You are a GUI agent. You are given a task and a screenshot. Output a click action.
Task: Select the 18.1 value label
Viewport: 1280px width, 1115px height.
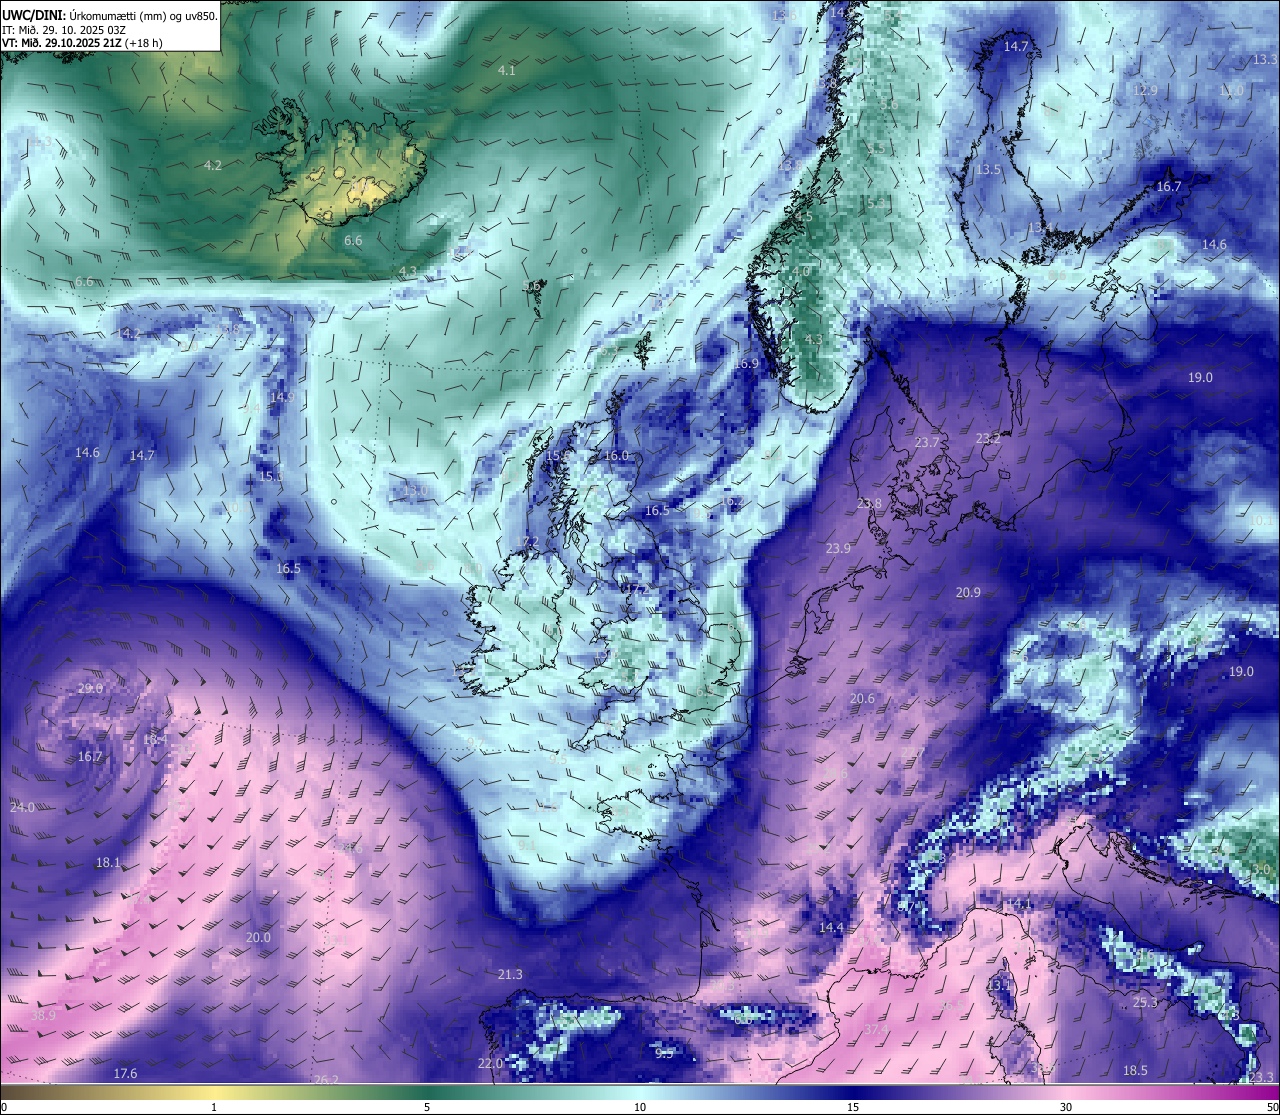pyautogui.click(x=108, y=862)
